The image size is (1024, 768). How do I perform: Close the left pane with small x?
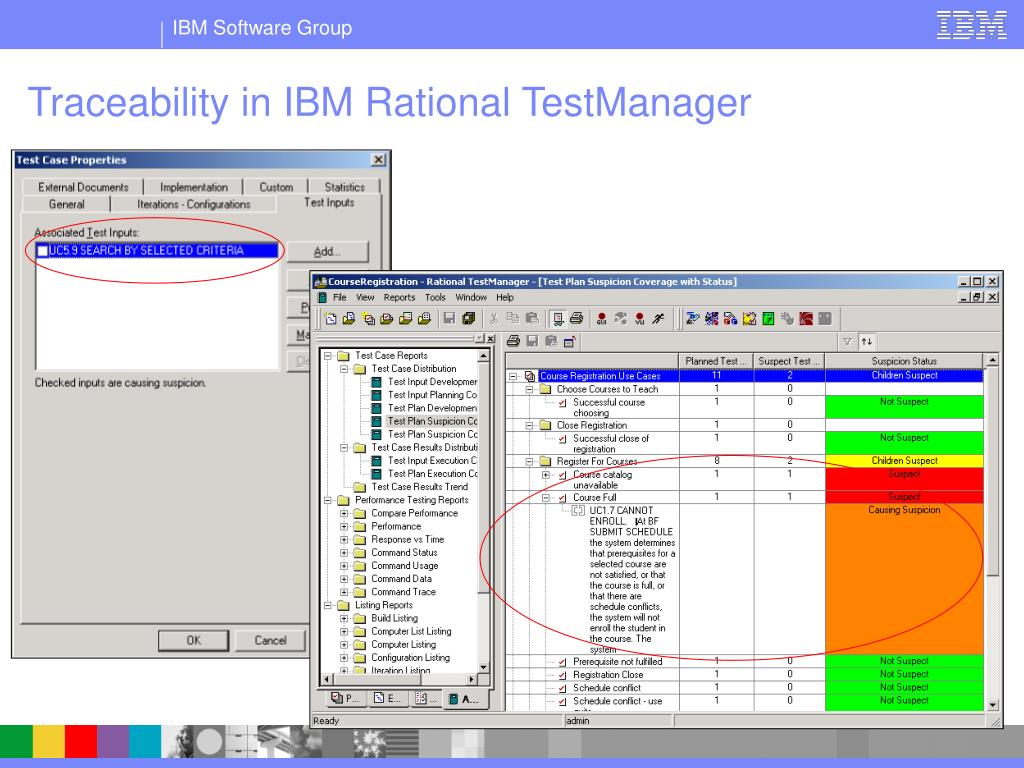490,338
